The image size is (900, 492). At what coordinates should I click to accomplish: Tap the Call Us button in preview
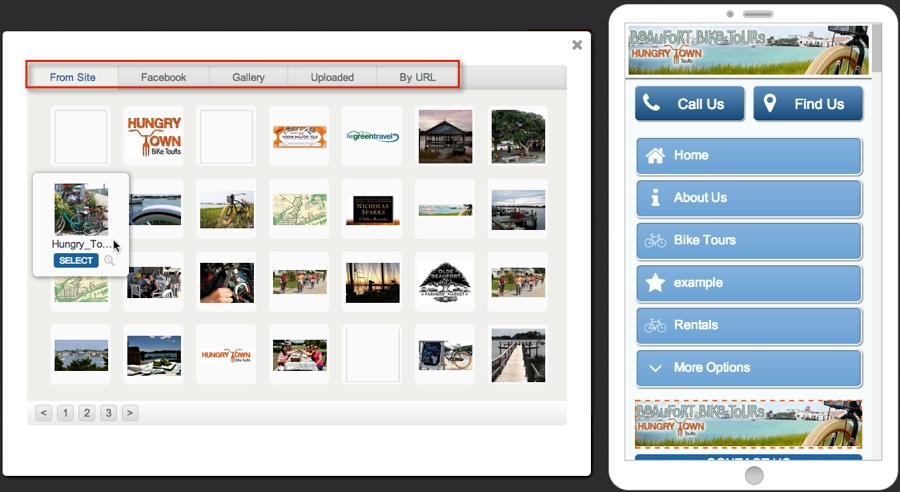point(689,104)
